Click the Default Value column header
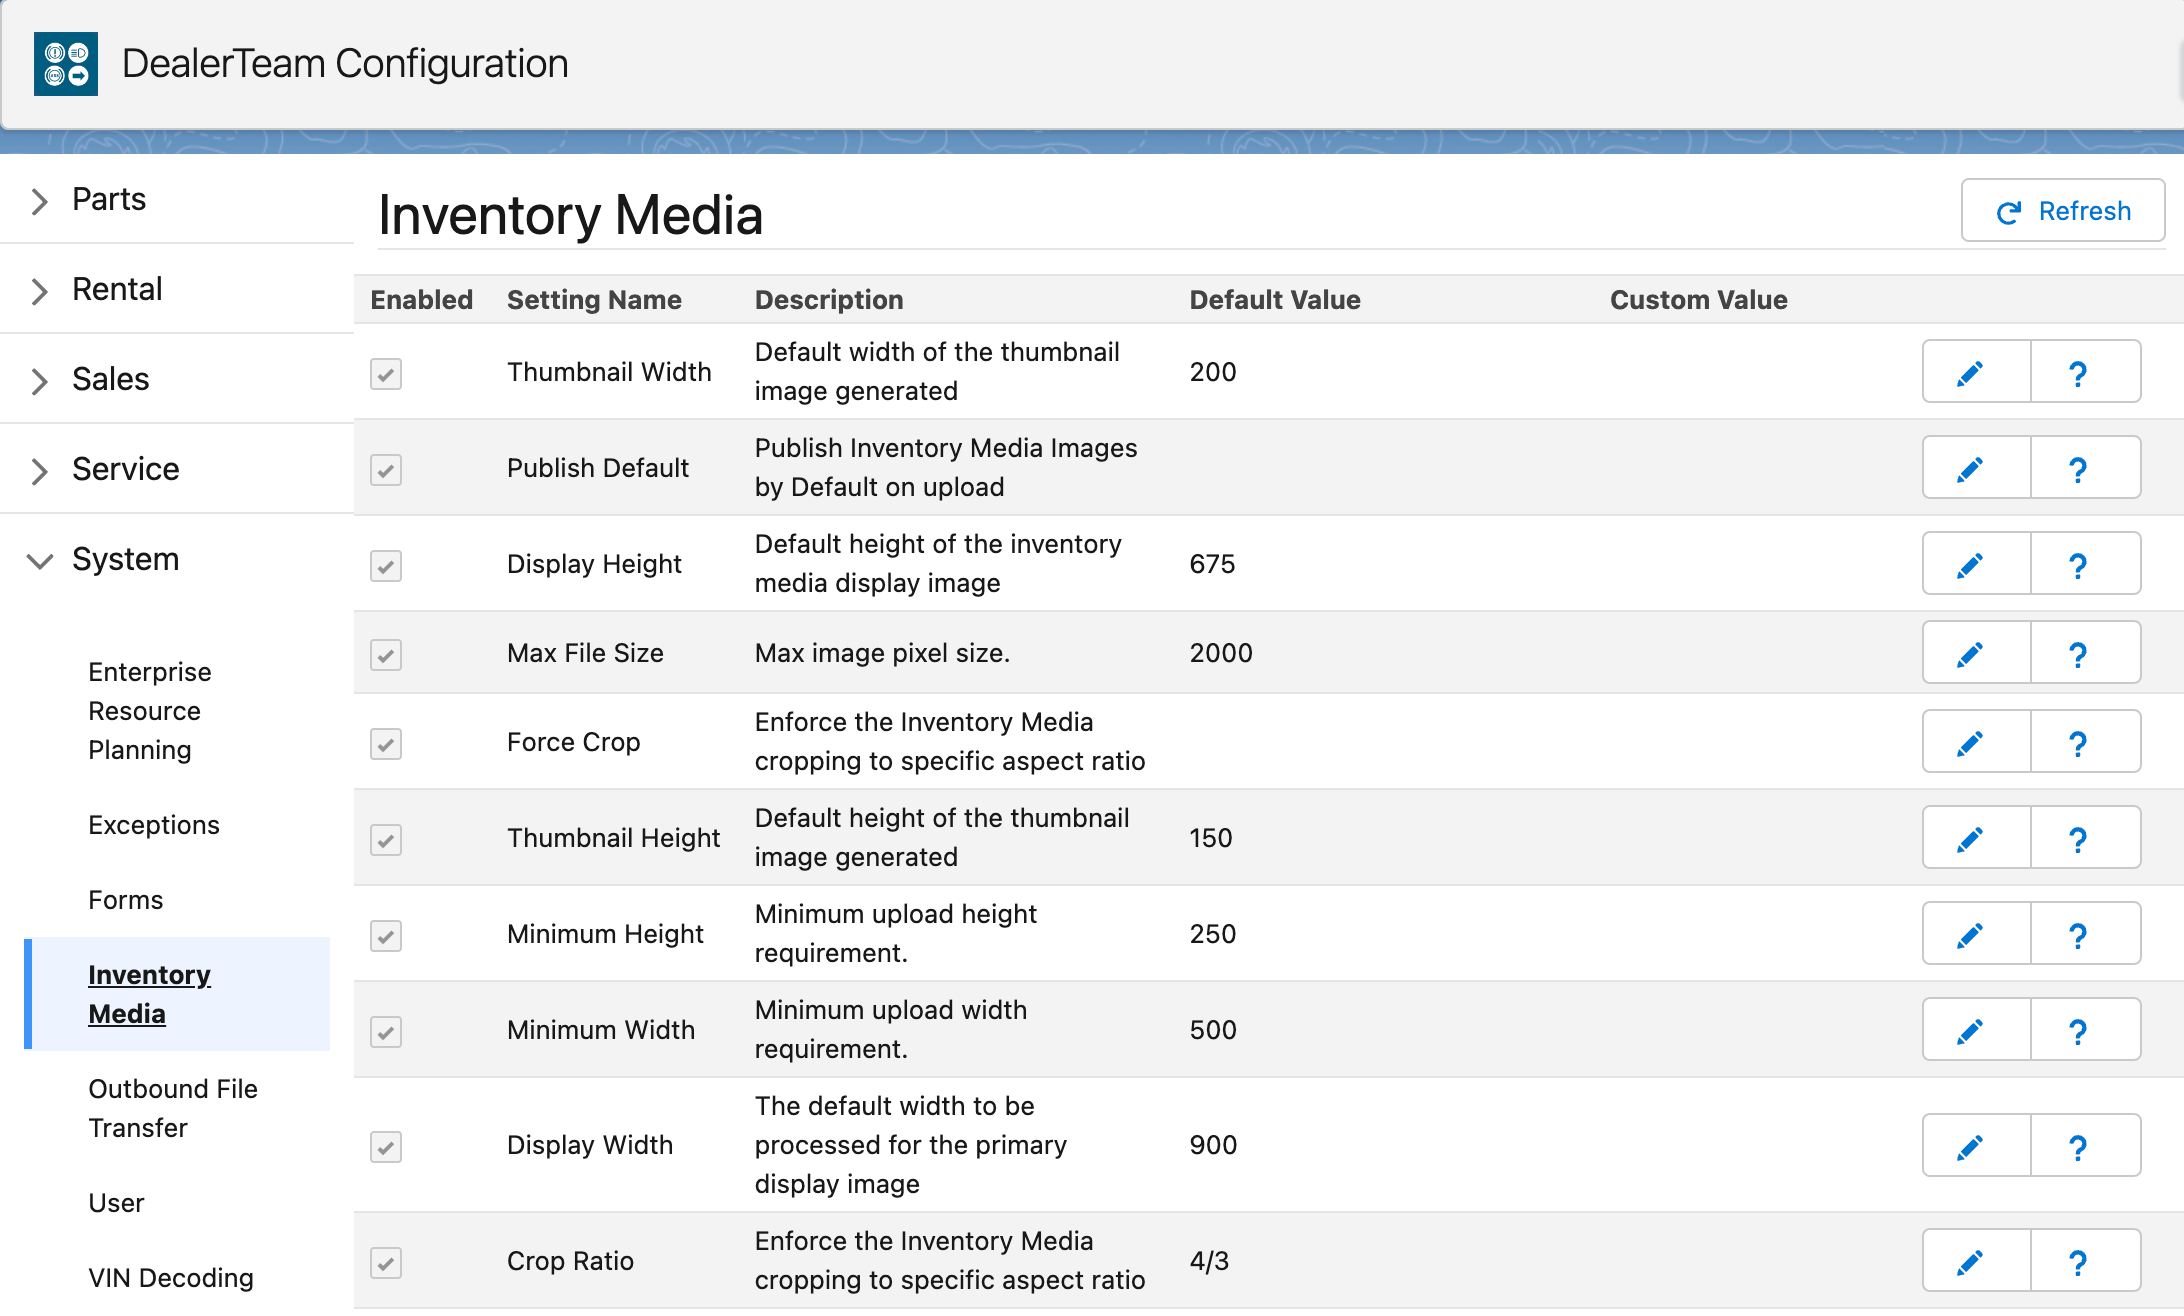 coord(1275,300)
